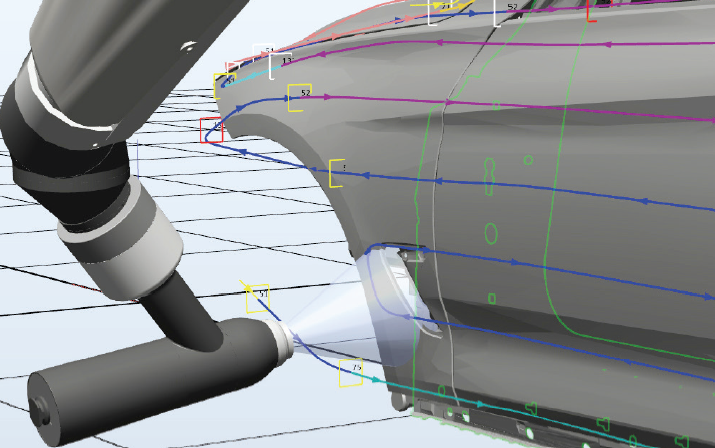This screenshot has width=715, height=448.
Task: Pick yellow marker 52 on purple path
Action: (x=300, y=98)
